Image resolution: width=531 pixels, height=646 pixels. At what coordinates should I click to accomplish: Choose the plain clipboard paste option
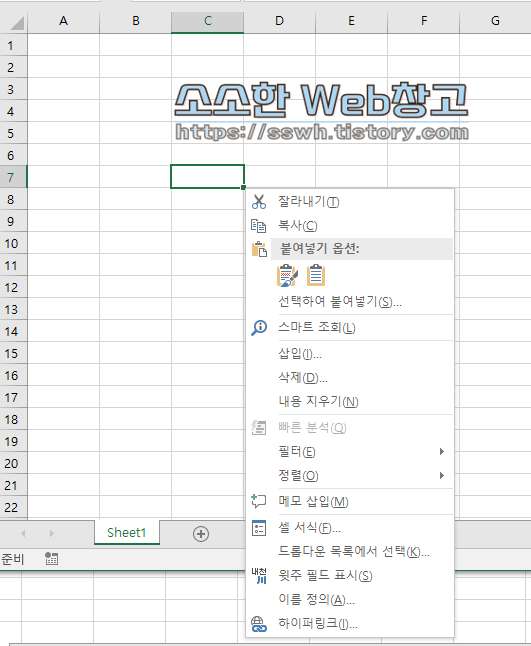tap(316, 275)
